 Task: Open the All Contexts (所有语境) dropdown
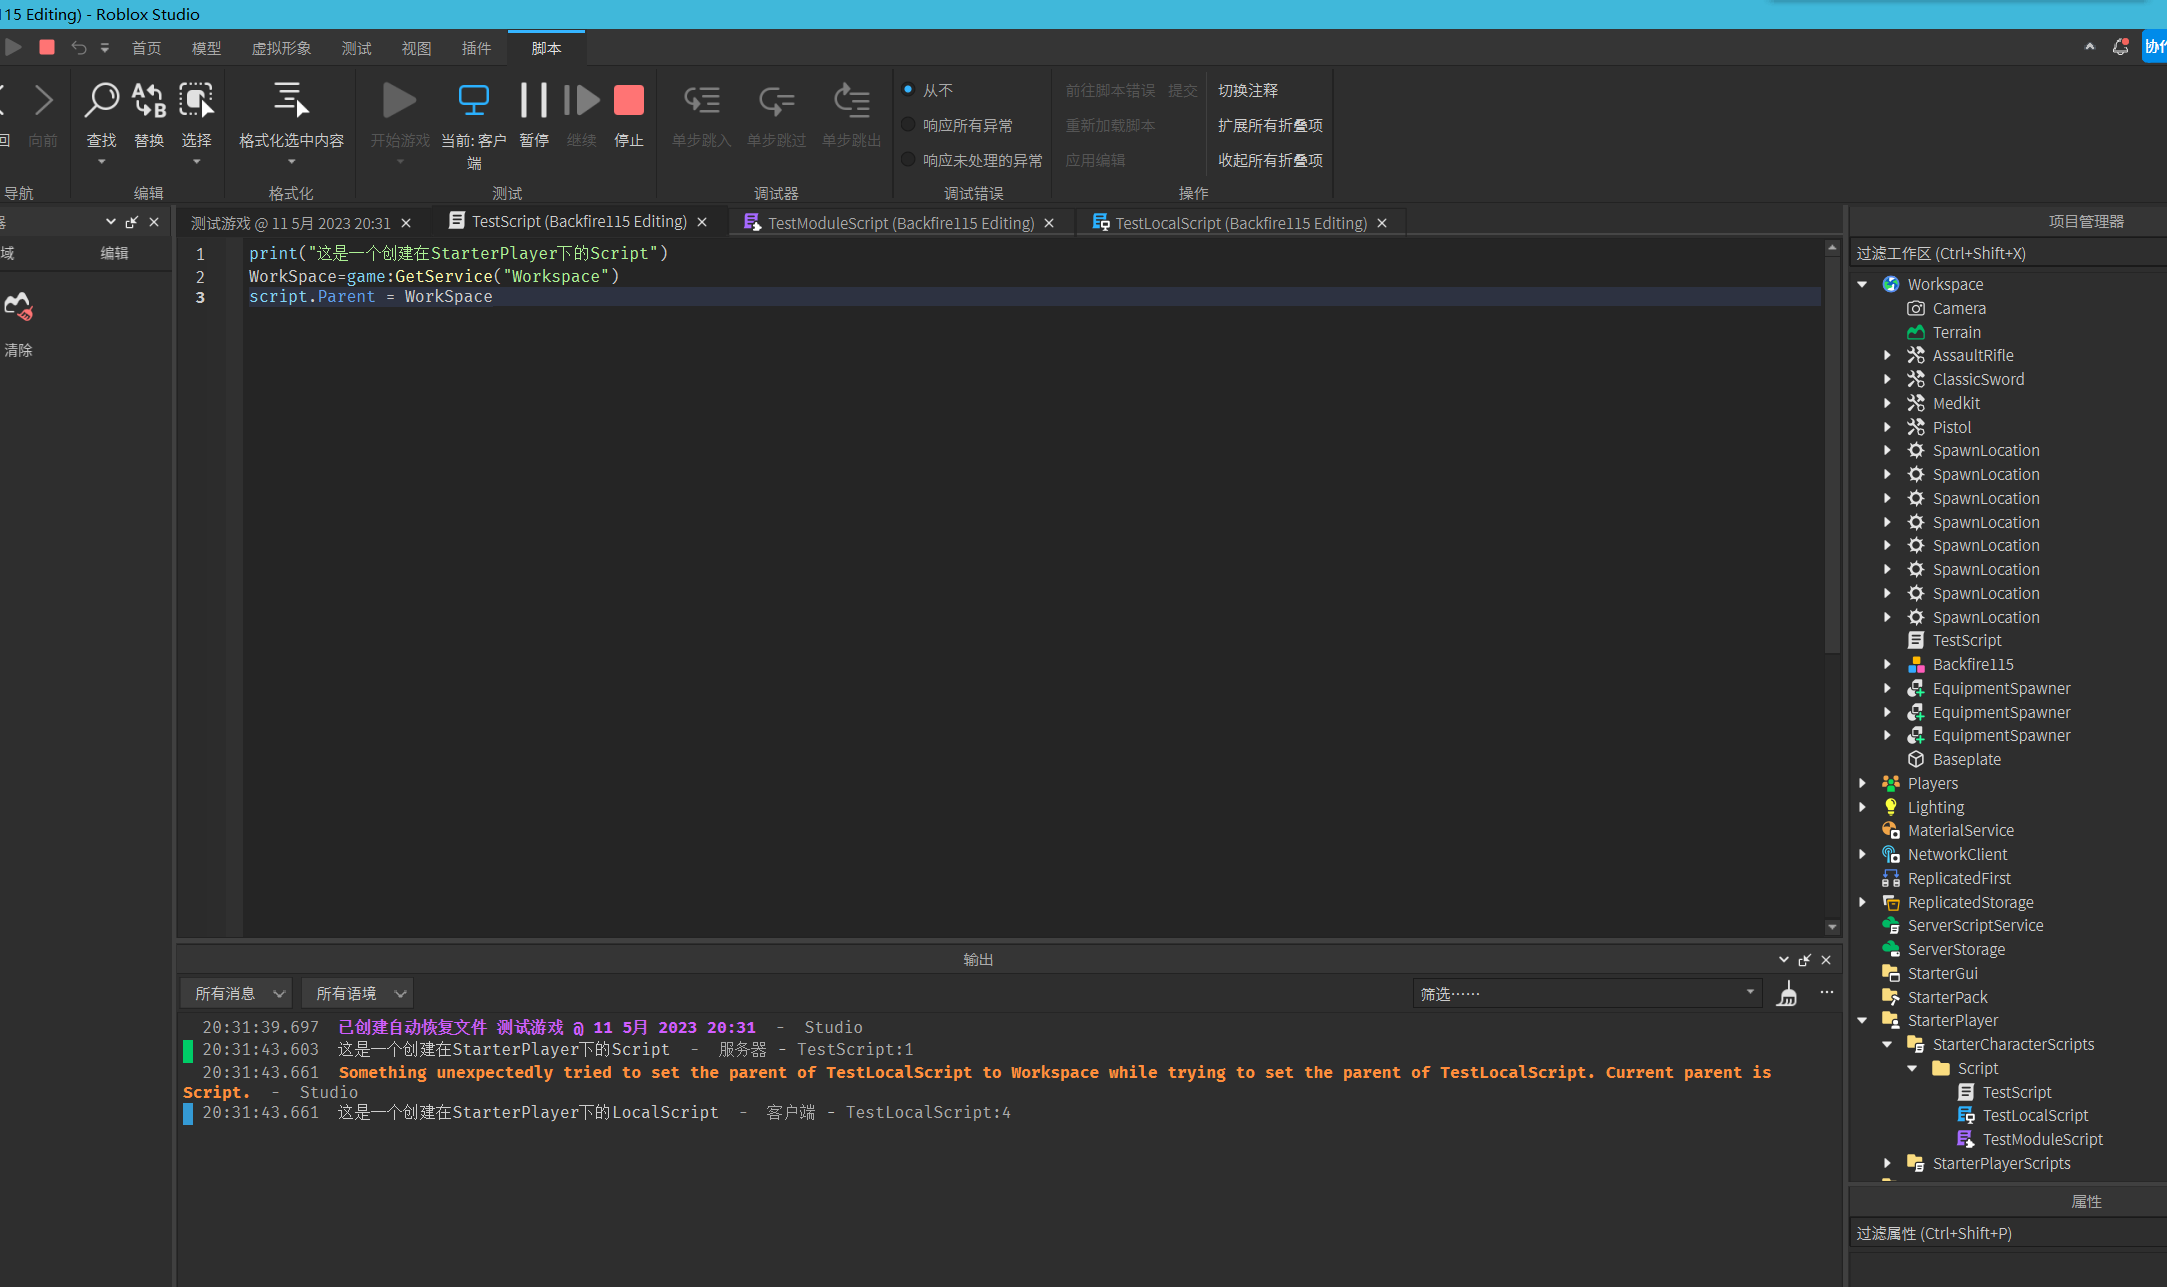pos(358,994)
